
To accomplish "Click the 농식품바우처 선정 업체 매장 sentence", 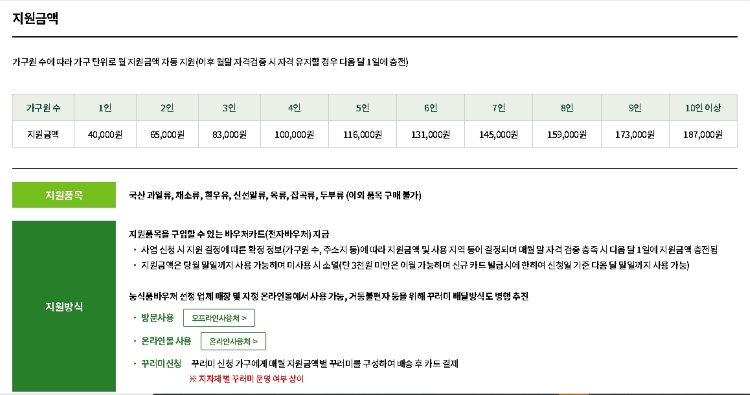I will click(x=328, y=296).
